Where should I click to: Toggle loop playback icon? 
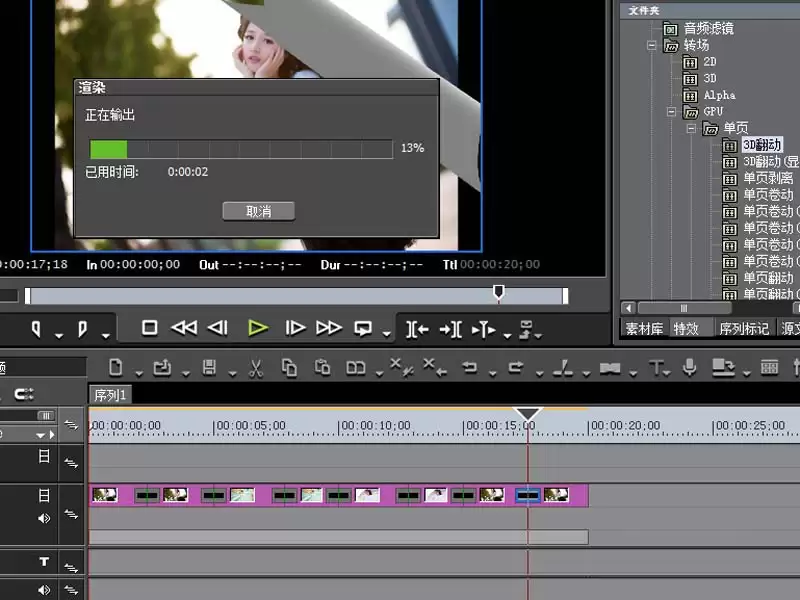pos(363,329)
